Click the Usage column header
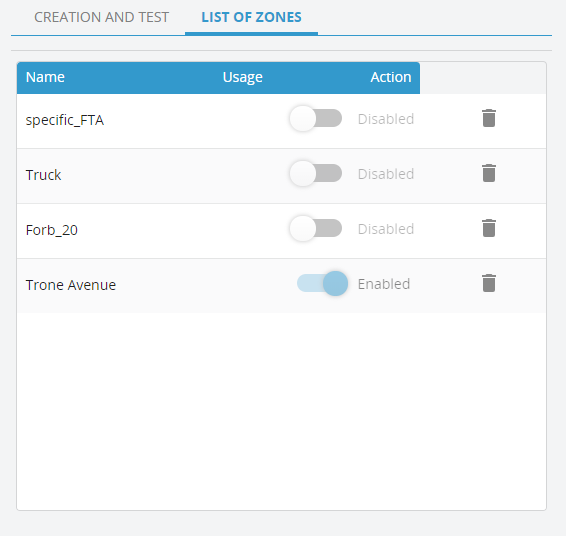The width and height of the screenshot is (566, 536). click(243, 77)
